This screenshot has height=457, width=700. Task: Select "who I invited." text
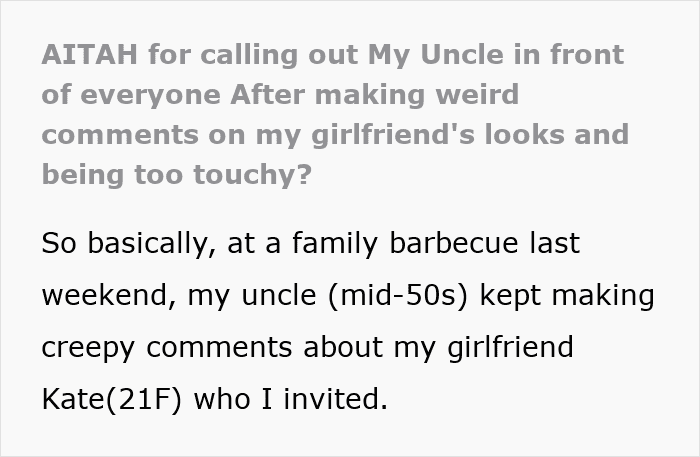pos(291,399)
